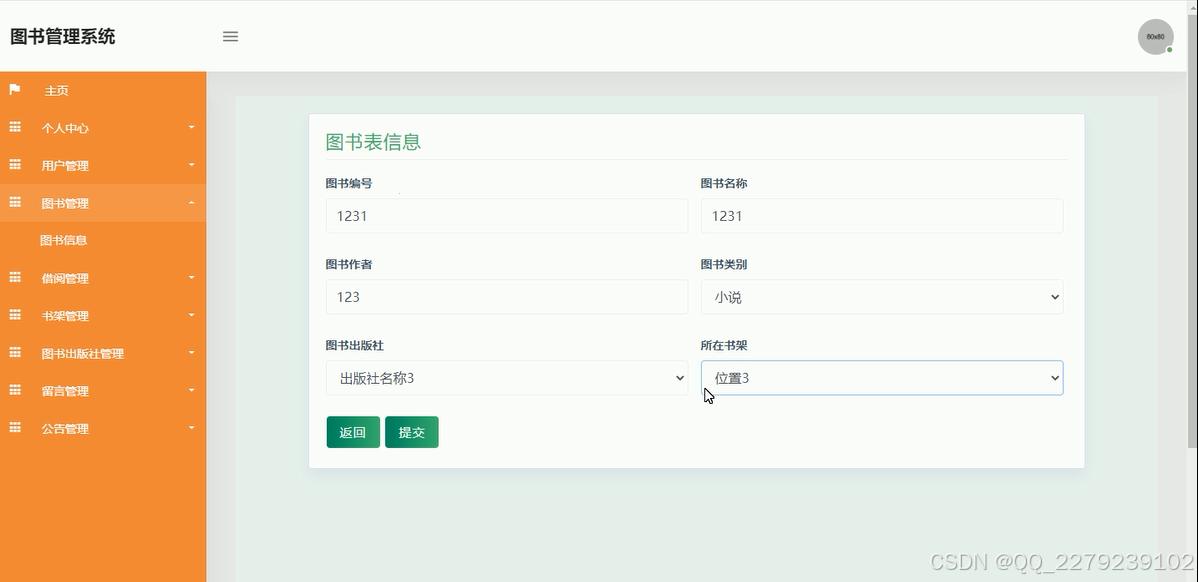Expand the 借阅管理 menu arrow
This screenshot has width=1198, height=582.
pyautogui.click(x=192, y=277)
